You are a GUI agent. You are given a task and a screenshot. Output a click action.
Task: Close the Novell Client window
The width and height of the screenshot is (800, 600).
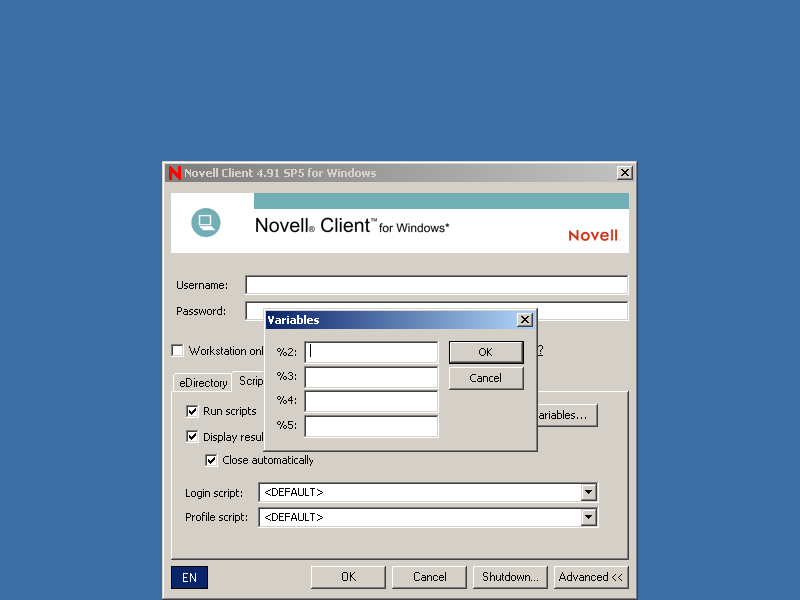(624, 173)
